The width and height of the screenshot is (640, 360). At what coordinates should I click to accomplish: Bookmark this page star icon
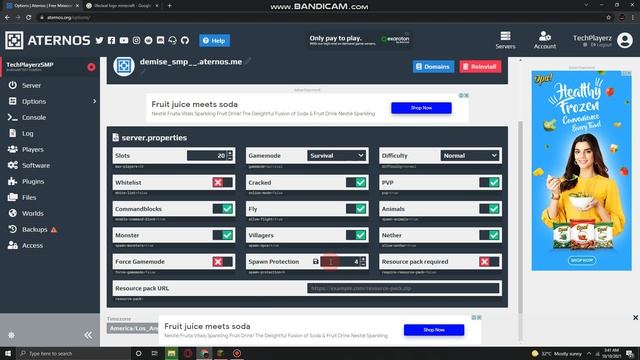click(x=609, y=18)
